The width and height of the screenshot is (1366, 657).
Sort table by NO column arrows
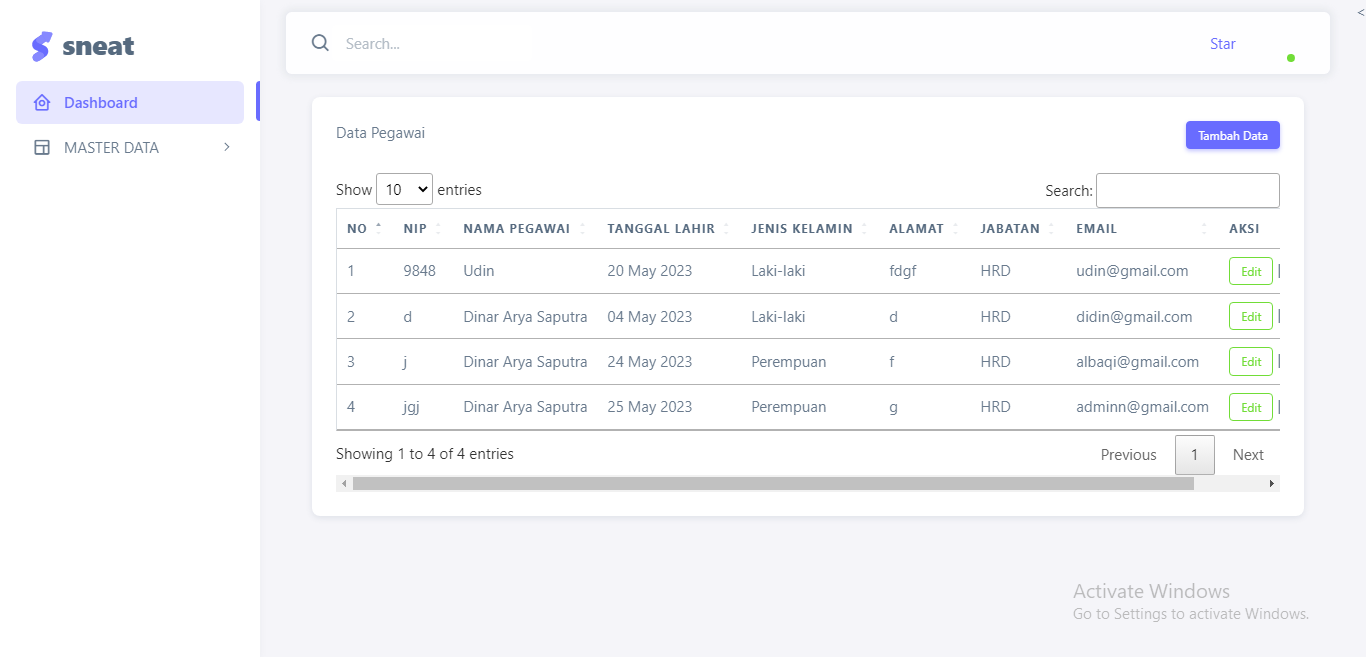pos(378,229)
